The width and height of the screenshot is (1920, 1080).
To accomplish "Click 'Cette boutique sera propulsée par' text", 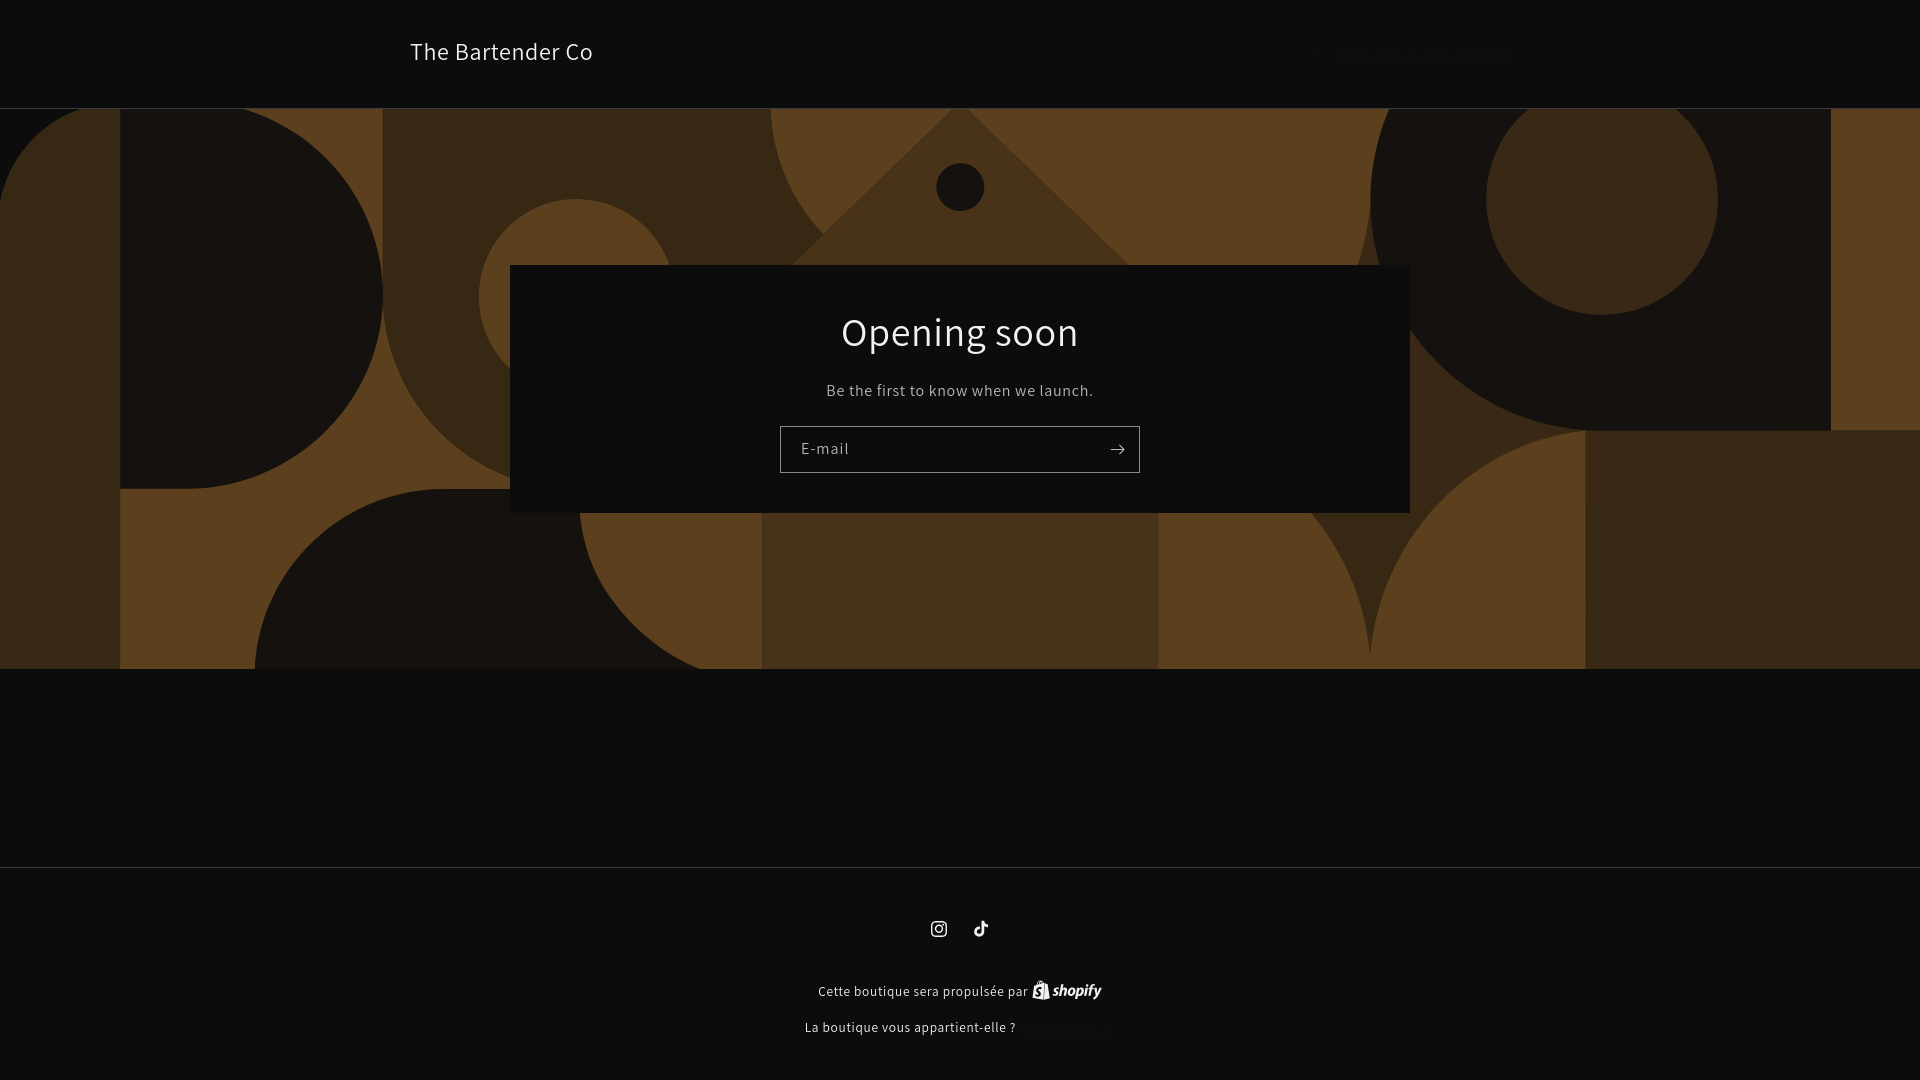I will (x=923, y=992).
